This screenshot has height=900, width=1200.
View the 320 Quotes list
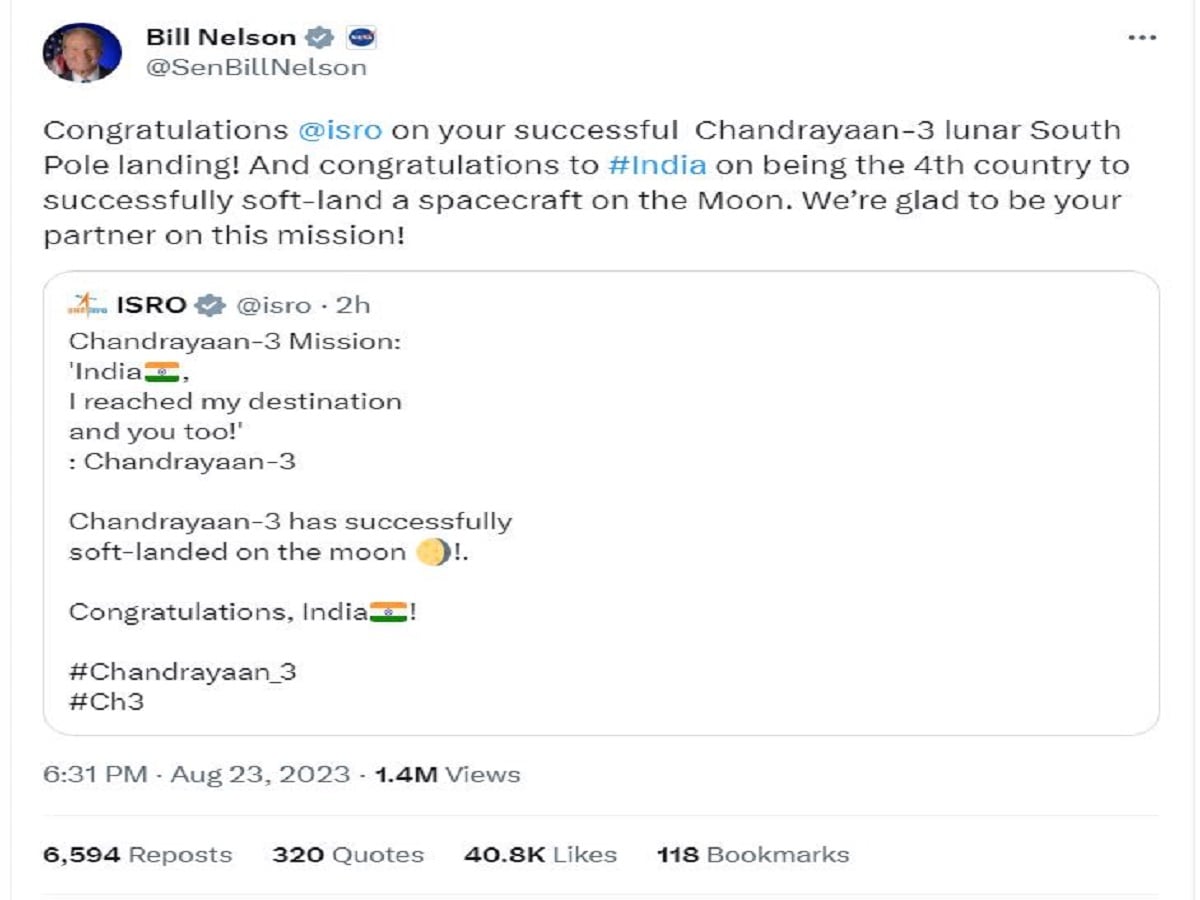click(x=347, y=855)
